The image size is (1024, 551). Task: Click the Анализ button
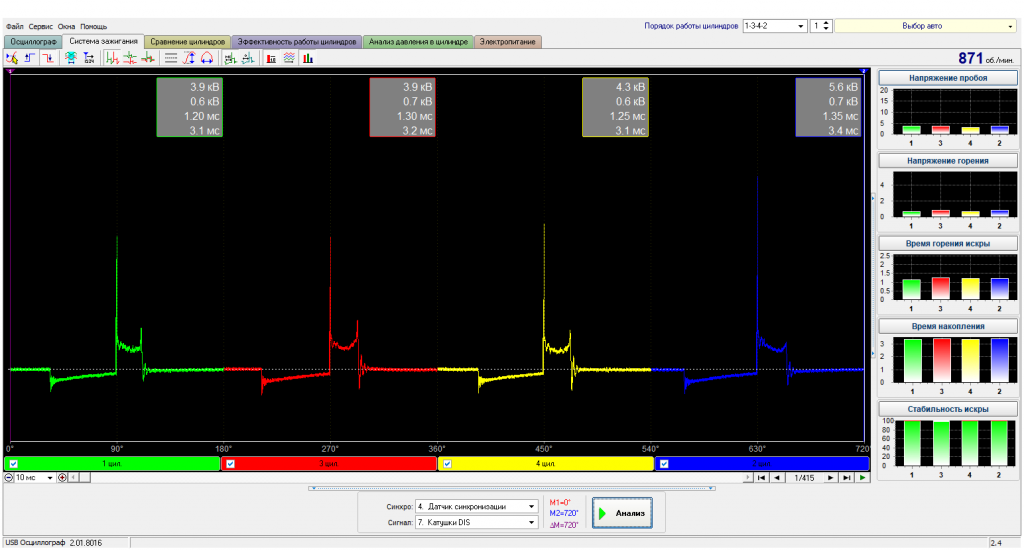pyautogui.click(x=622, y=513)
